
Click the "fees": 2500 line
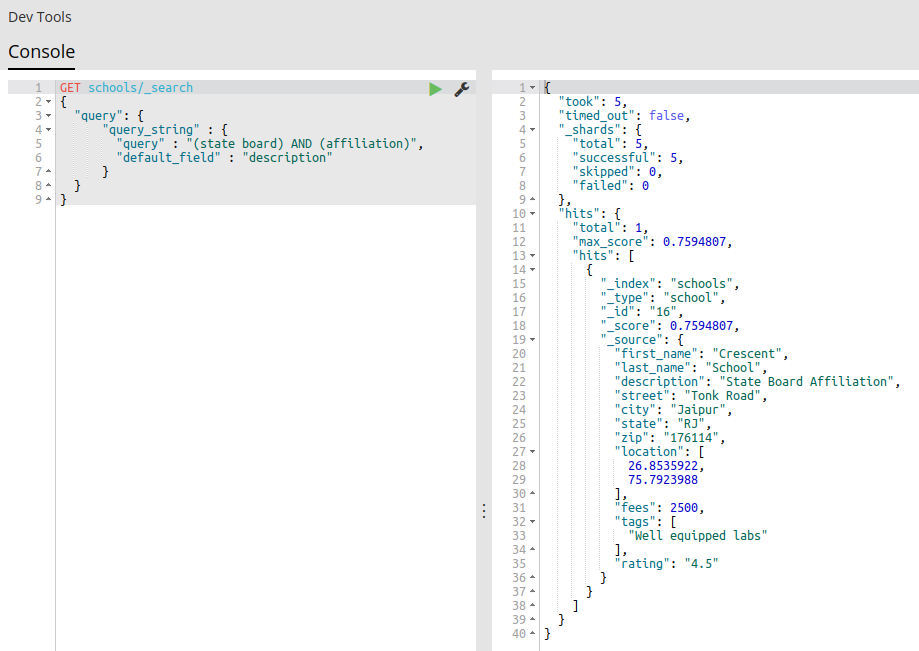[659, 508]
